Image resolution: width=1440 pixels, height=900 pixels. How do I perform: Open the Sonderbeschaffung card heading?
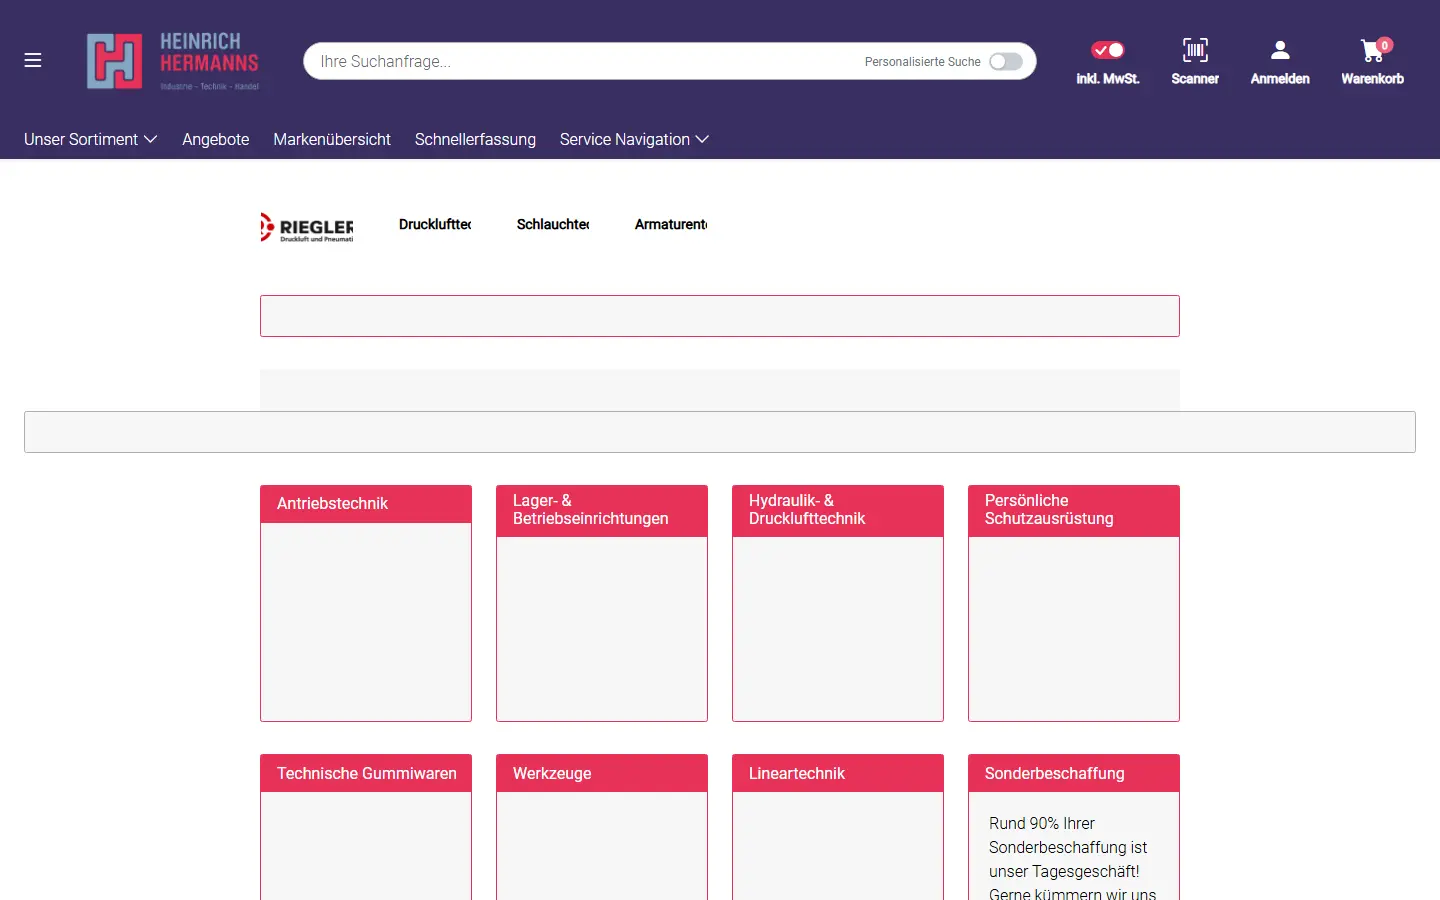1074,773
